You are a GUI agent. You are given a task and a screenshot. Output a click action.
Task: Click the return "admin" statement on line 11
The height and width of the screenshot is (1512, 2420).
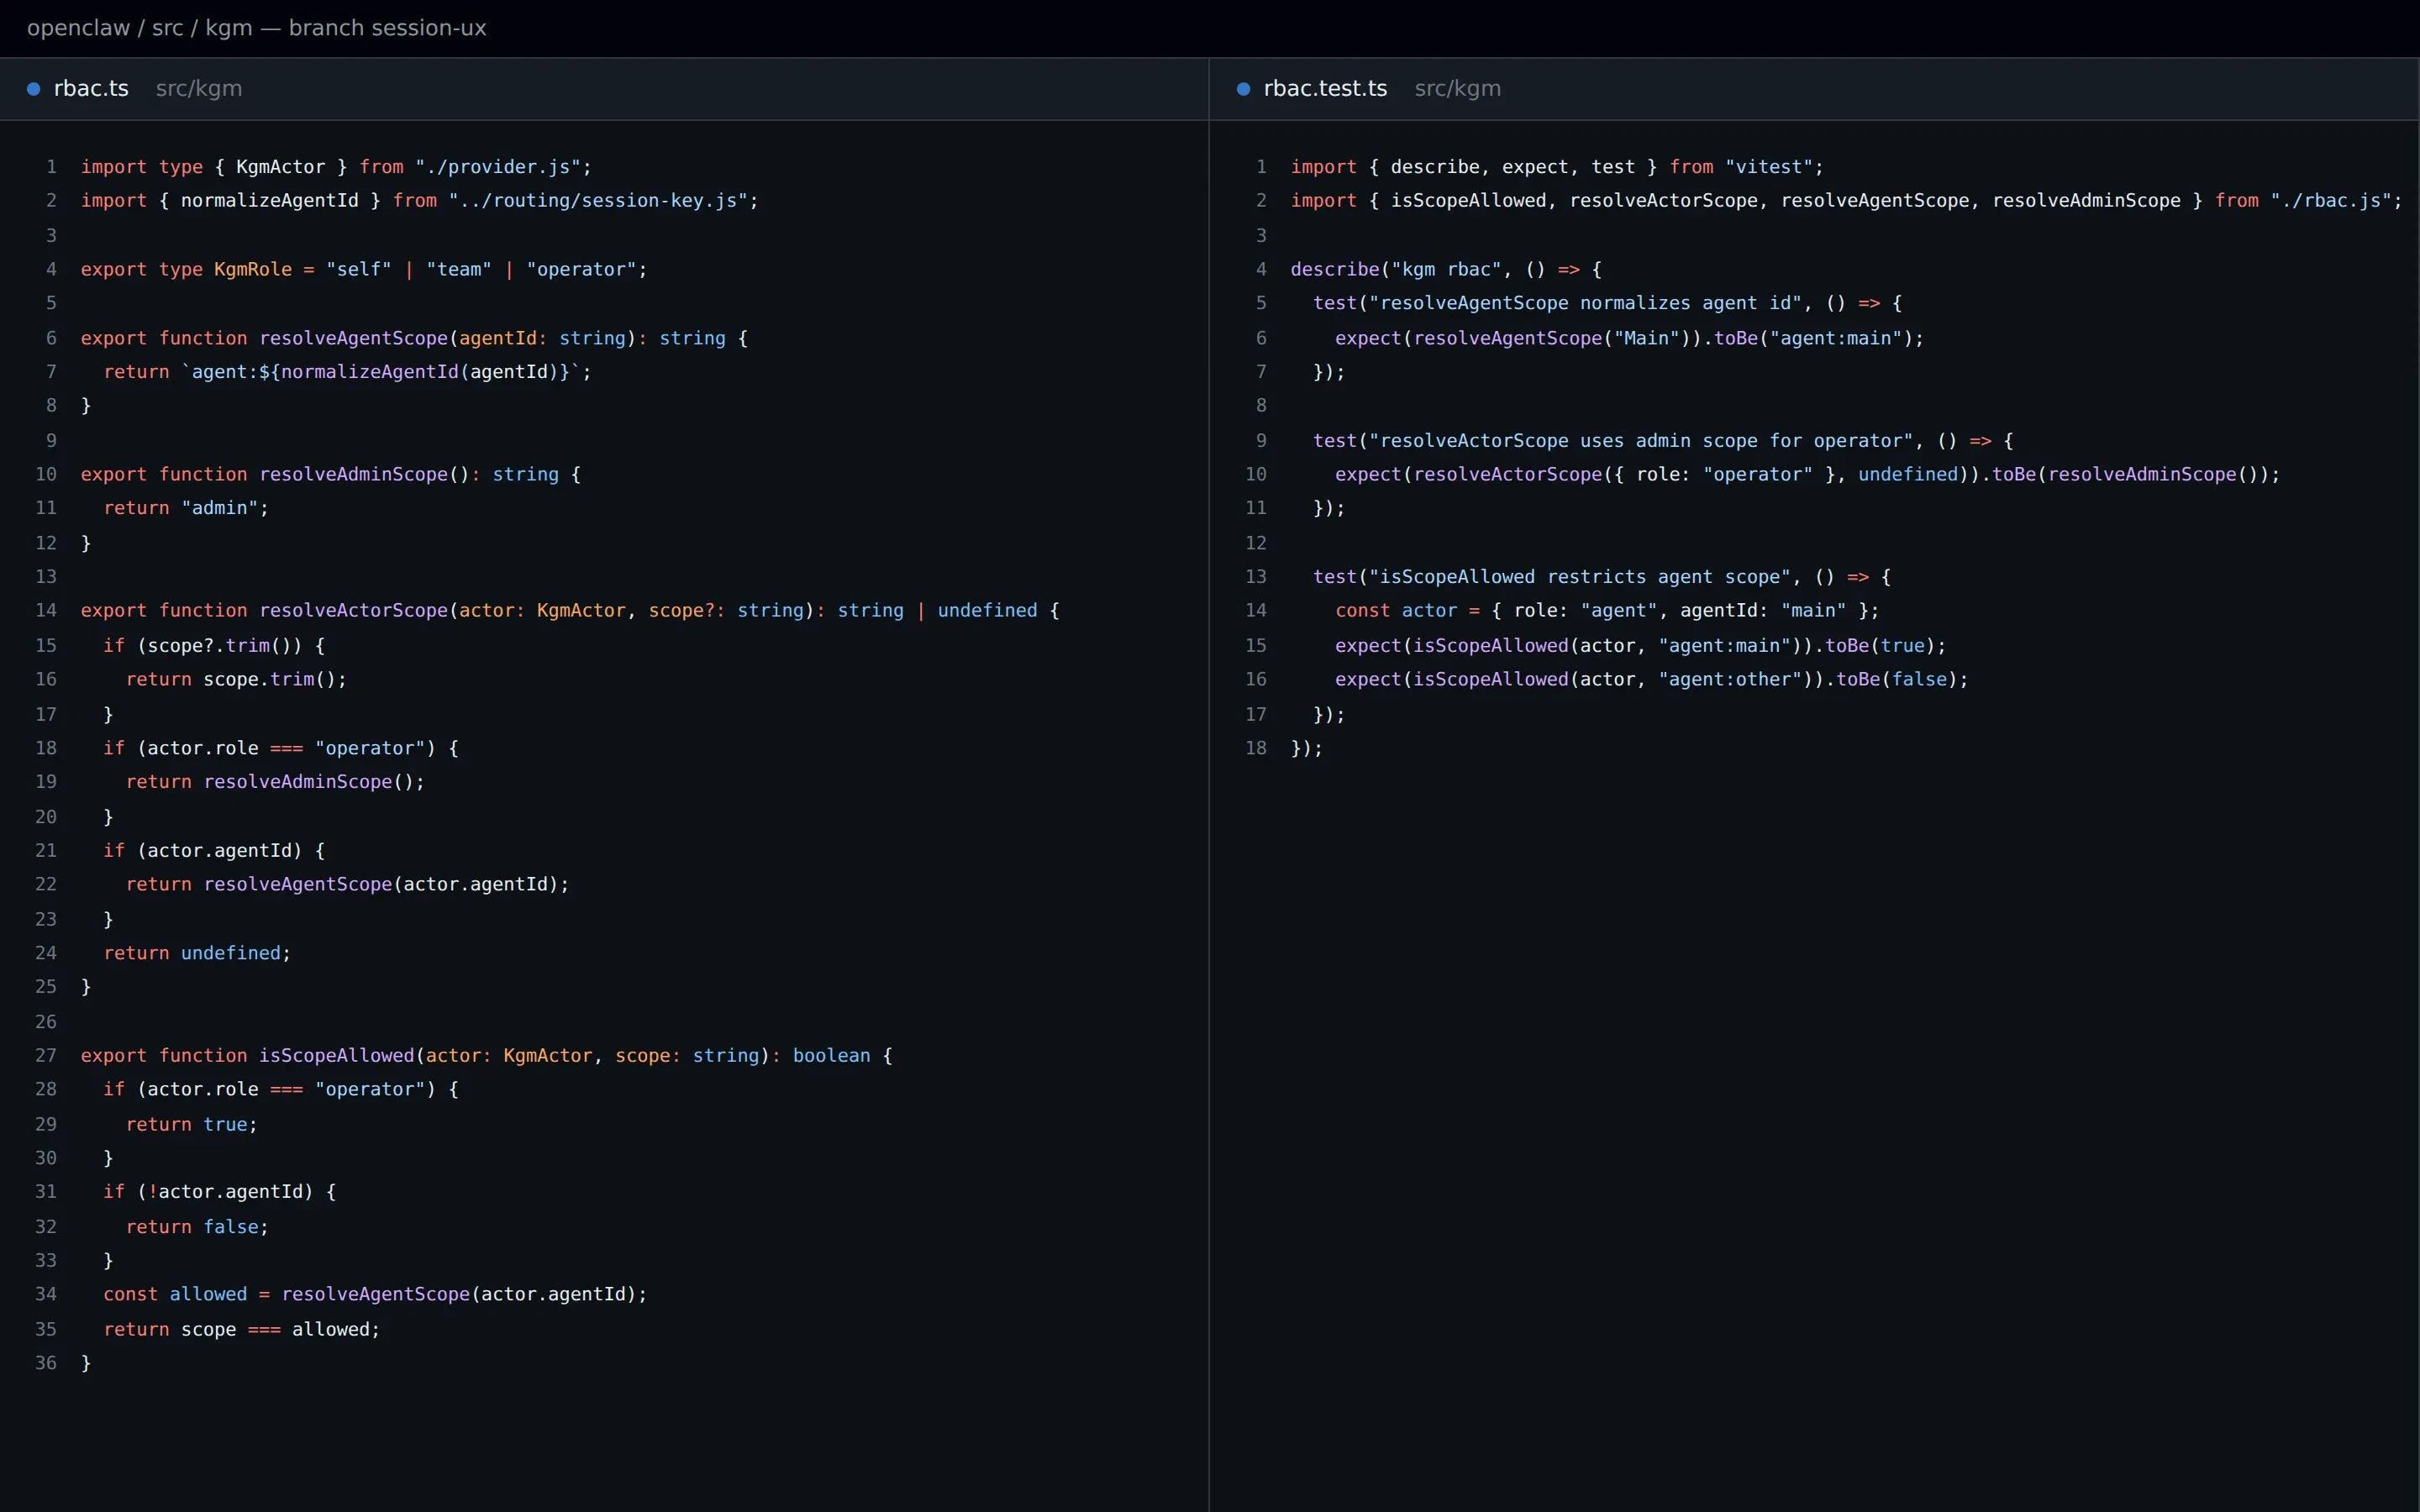186,508
